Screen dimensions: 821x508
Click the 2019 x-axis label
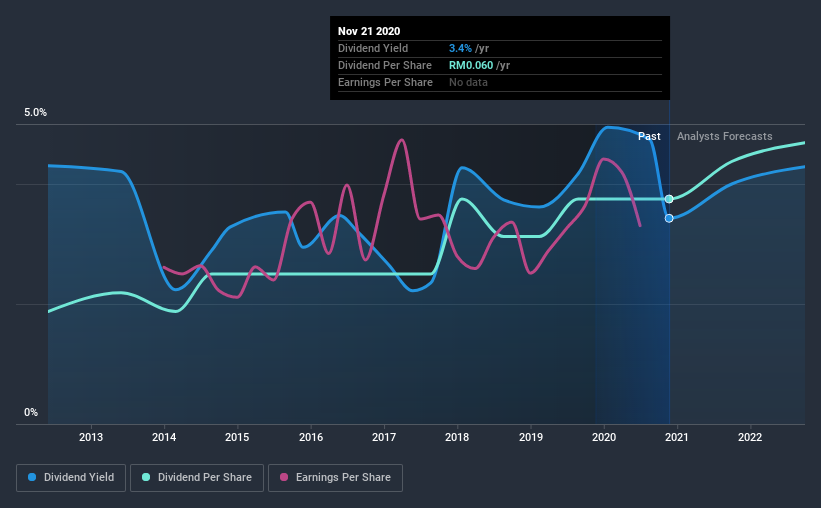coord(531,437)
